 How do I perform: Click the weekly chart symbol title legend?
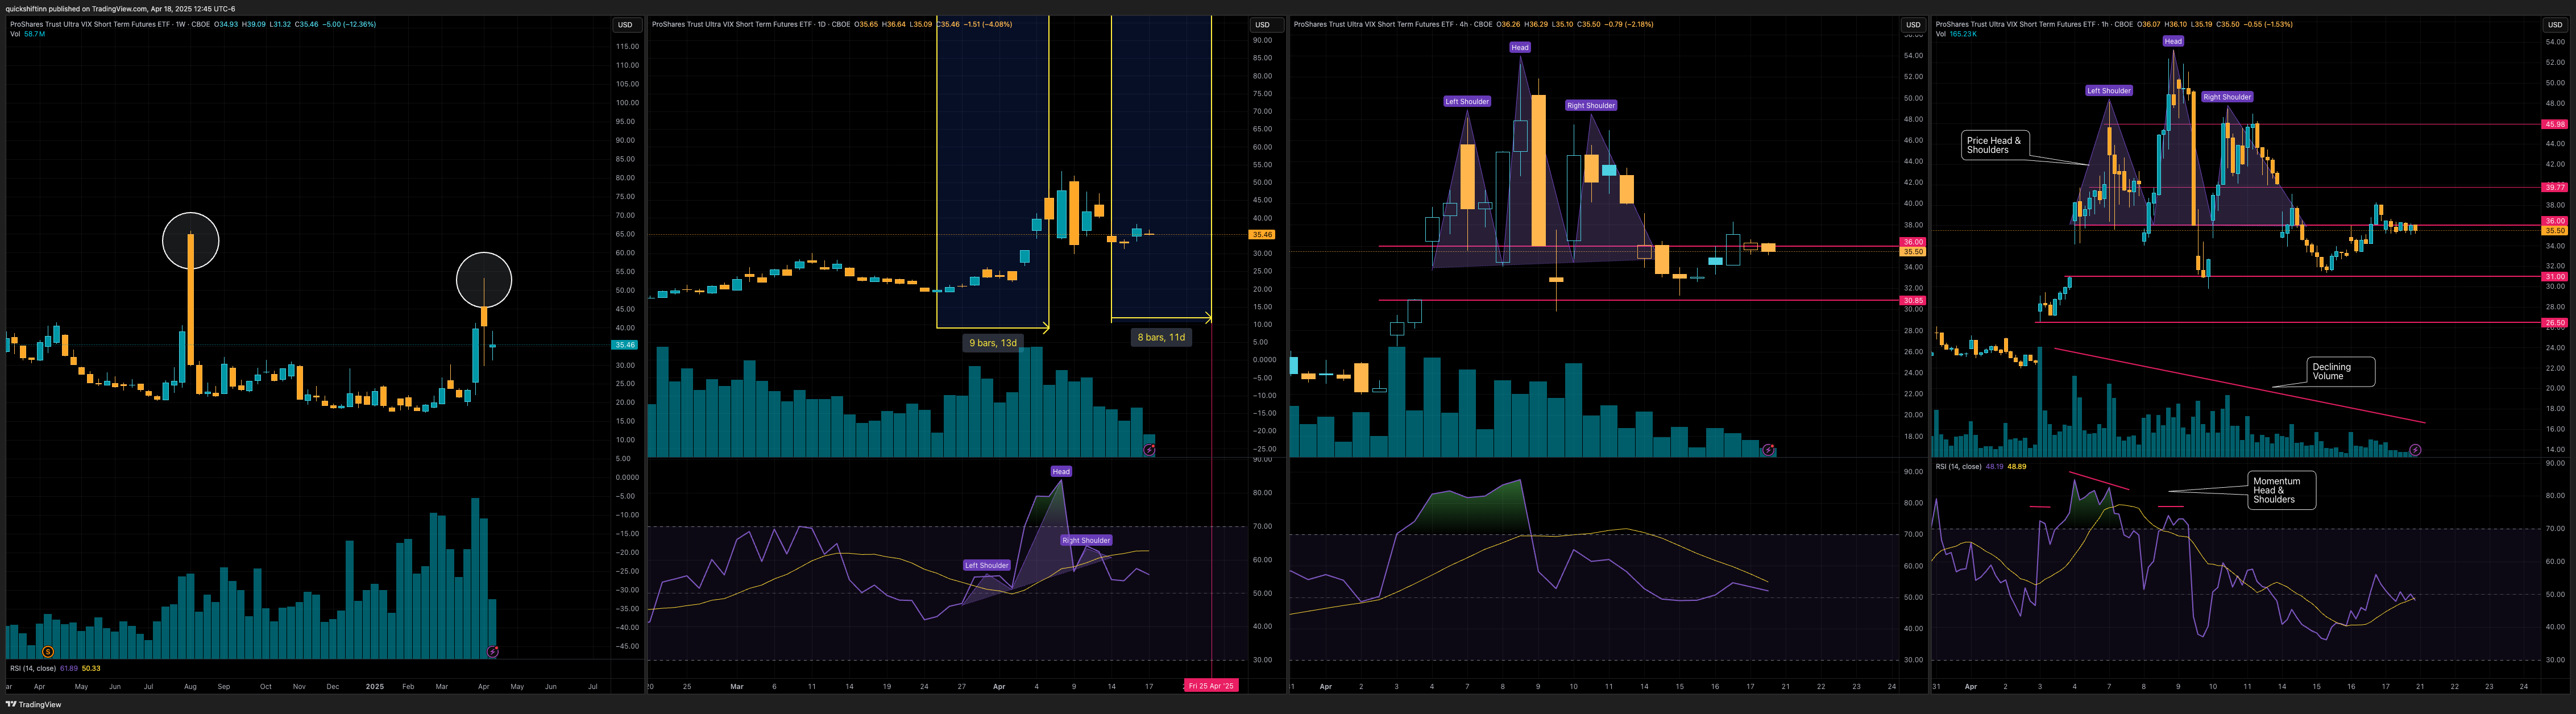tap(110, 24)
